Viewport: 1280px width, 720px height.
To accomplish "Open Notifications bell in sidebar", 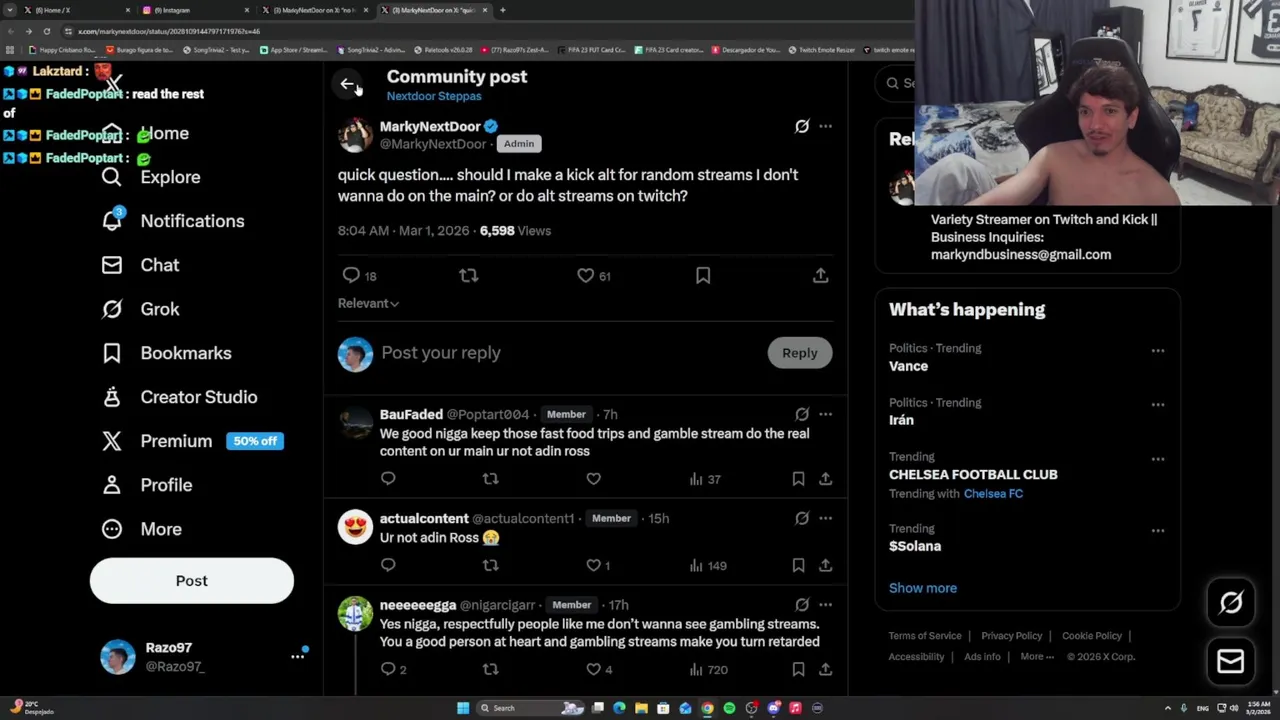I will point(112,221).
